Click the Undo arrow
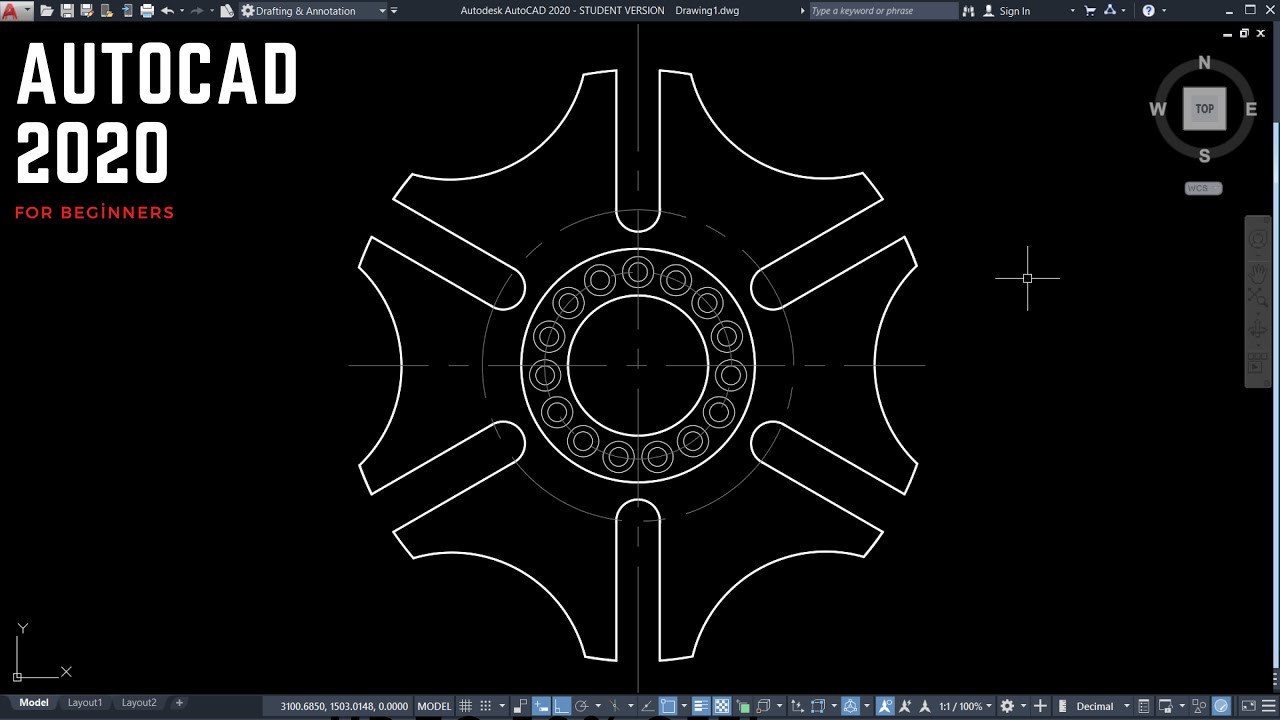The width and height of the screenshot is (1280, 720). click(167, 11)
